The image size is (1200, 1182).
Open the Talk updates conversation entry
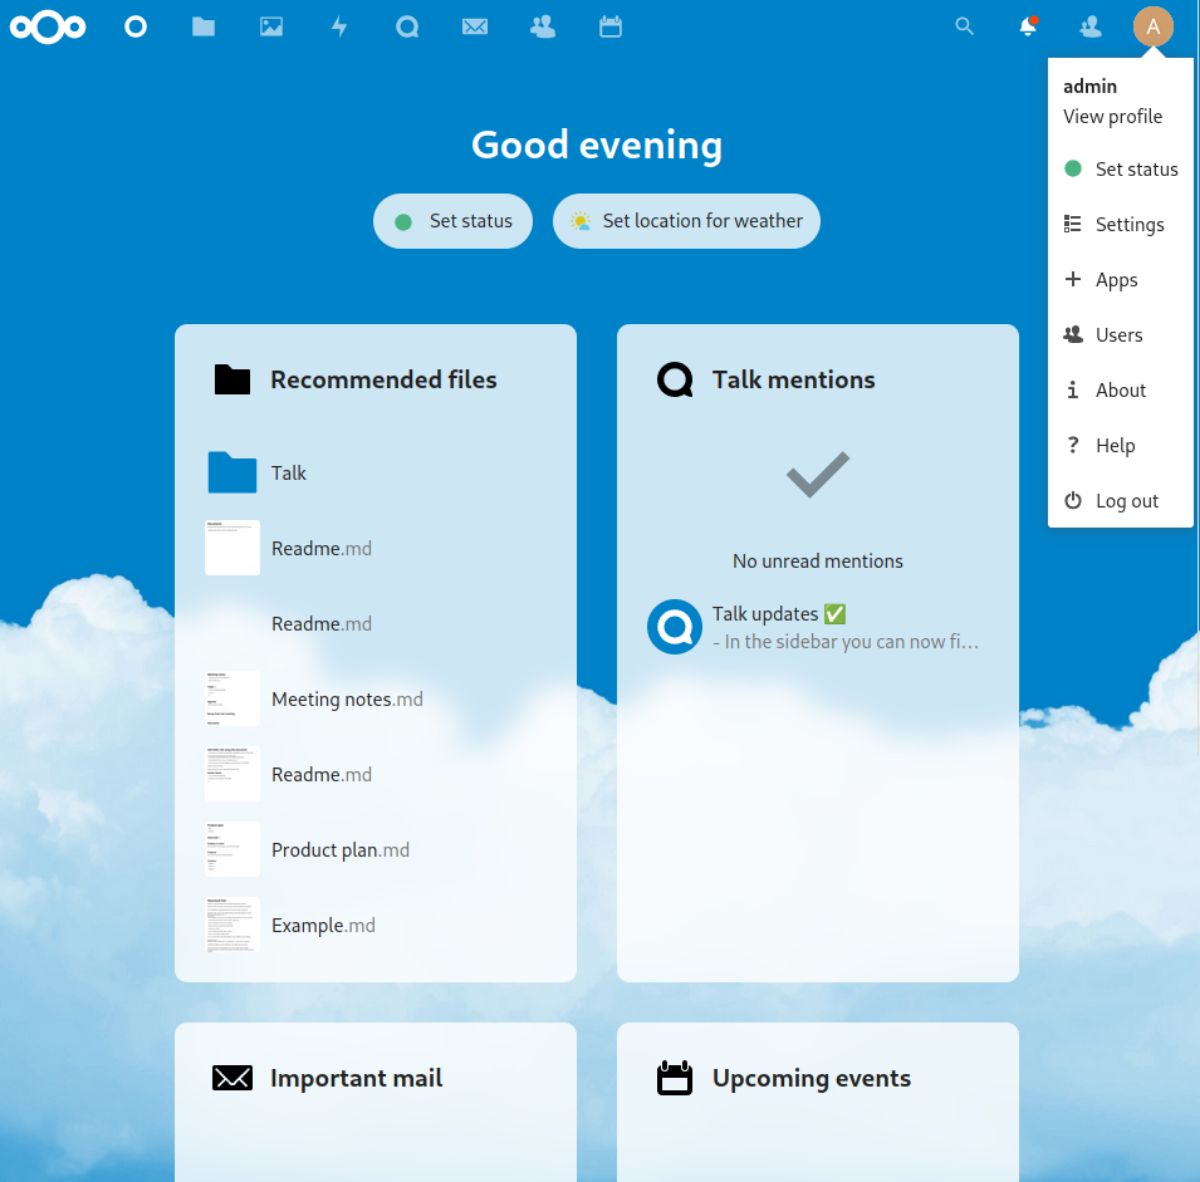818,627
